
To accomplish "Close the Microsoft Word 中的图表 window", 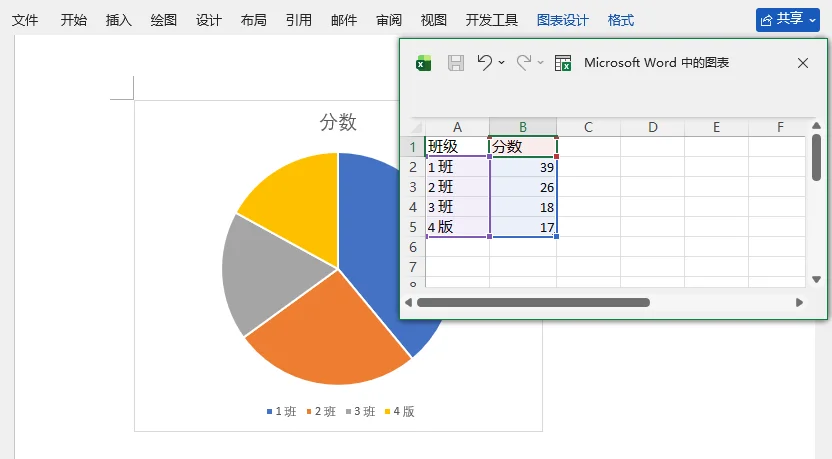I will pos(803,63).
